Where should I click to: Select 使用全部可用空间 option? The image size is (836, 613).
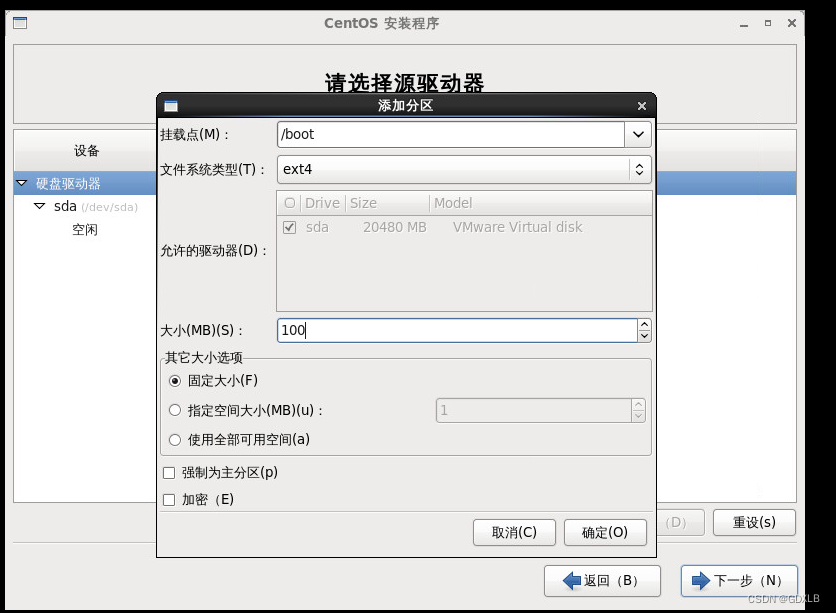[x=173, y=440]
